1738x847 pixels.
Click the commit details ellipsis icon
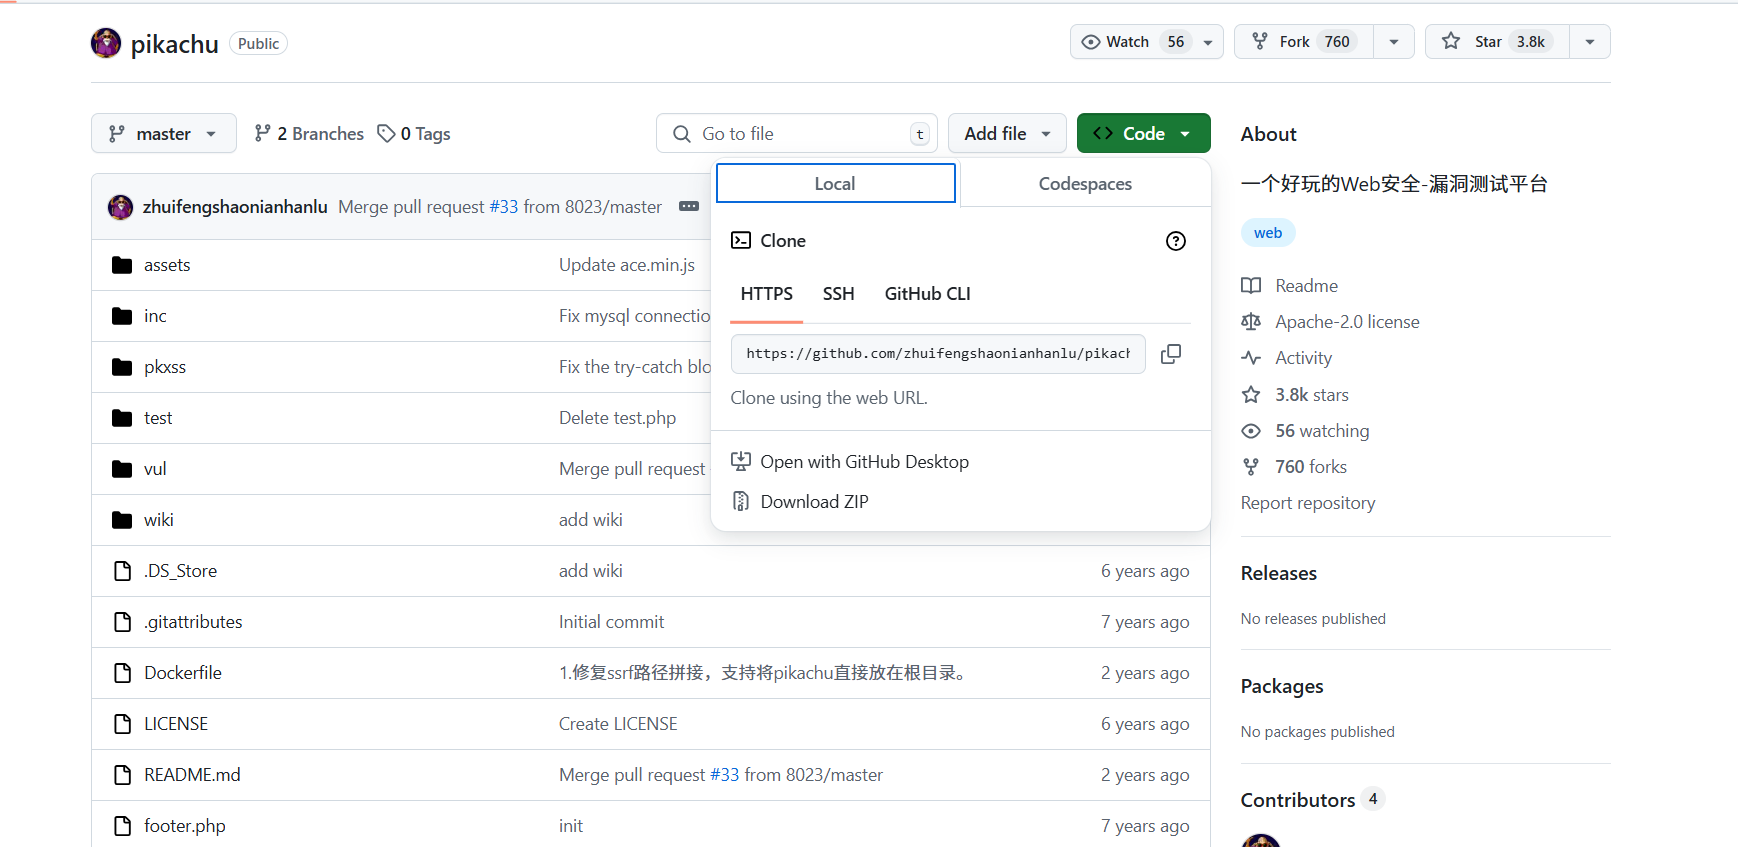[x=689, y=207]
